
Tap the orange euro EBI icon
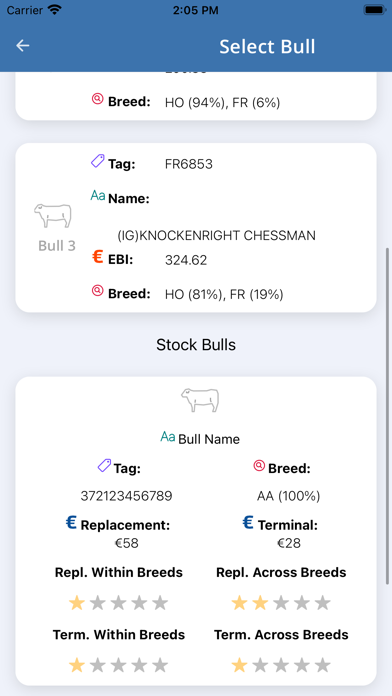pyautogui.click(x=98, y=257)
